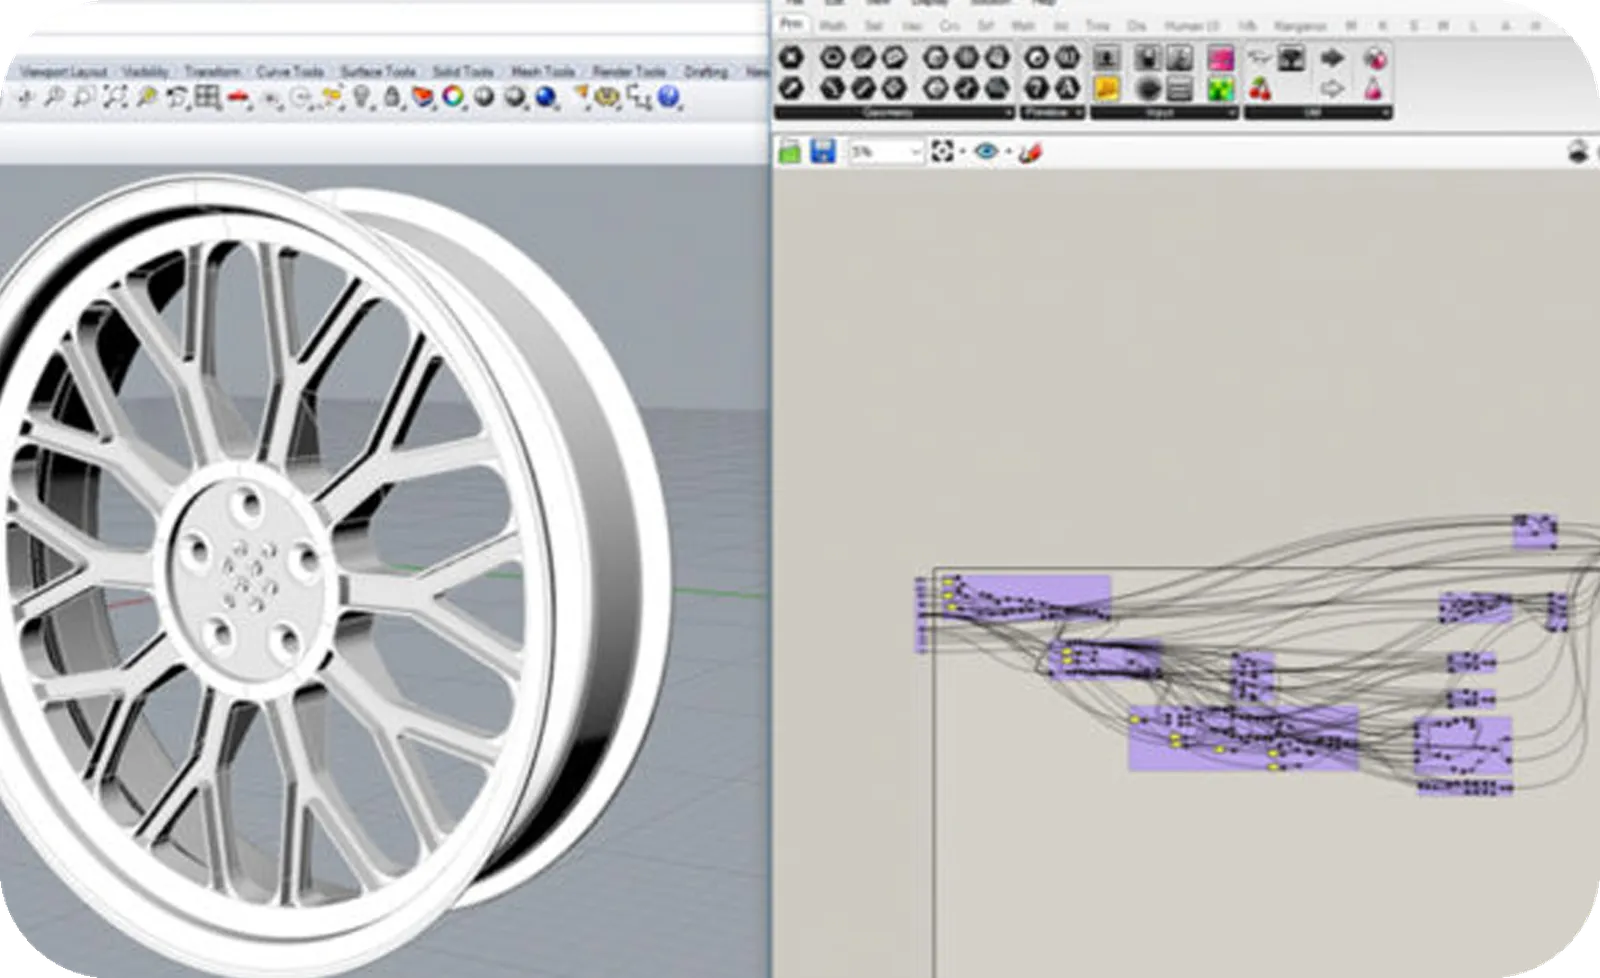Click the blue Help question mark icon

click(670, 97)
